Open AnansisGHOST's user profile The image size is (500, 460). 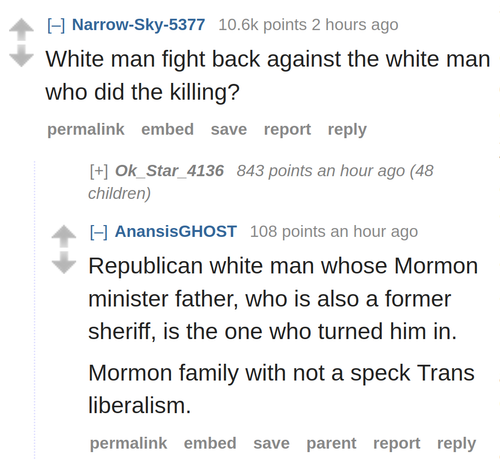[176, 231]
